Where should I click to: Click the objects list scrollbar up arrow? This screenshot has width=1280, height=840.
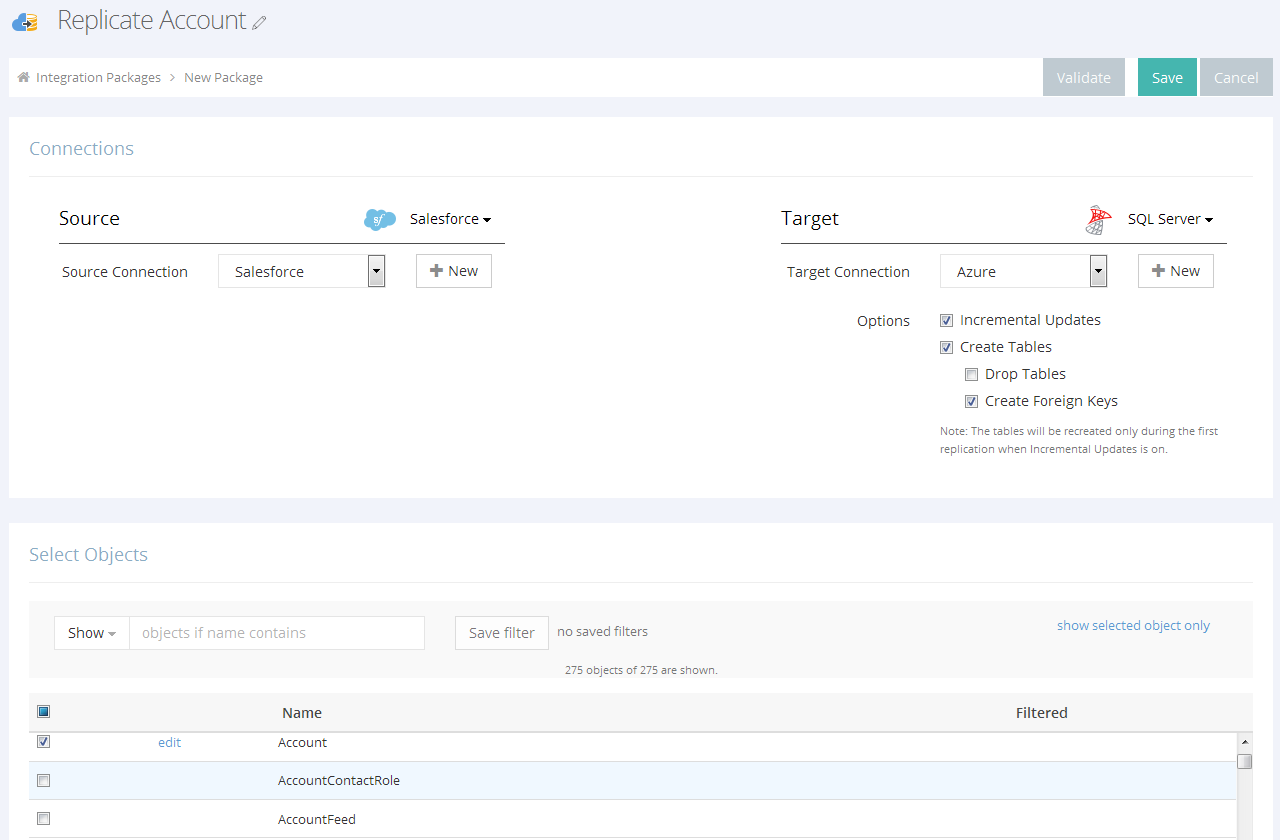(1245, 742)
